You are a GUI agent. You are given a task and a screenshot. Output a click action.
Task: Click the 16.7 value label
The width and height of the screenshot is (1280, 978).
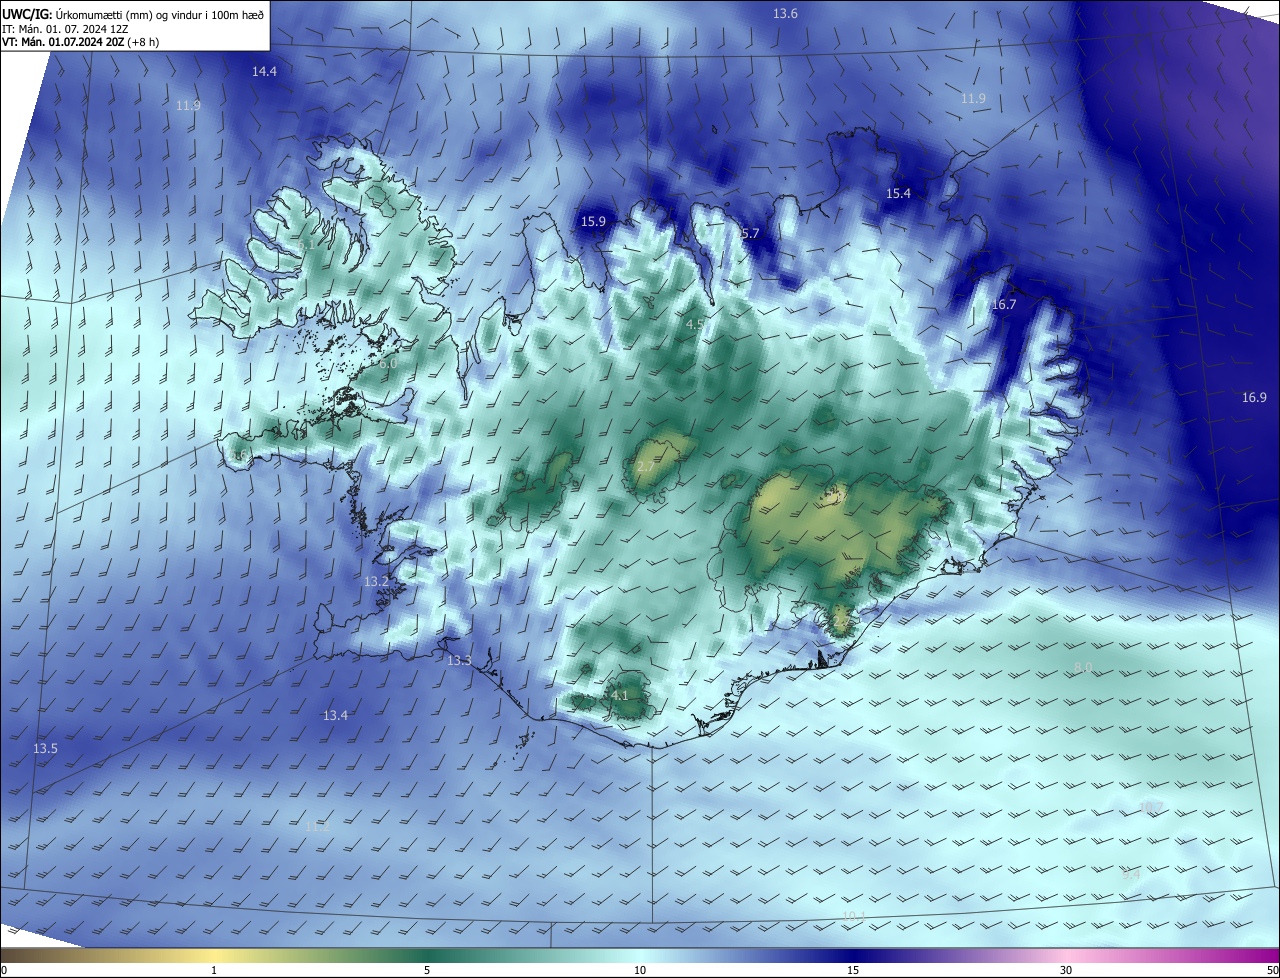point(1004,305)
